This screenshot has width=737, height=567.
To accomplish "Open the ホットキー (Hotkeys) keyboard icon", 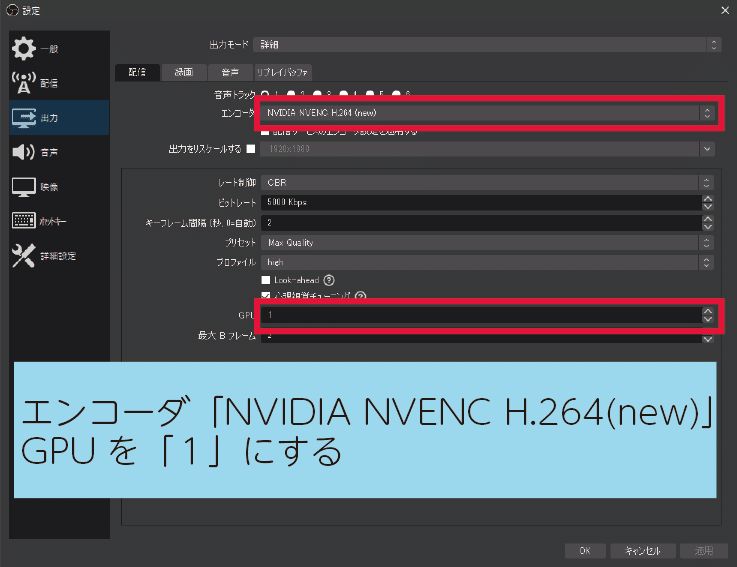I will pos(24,220).
